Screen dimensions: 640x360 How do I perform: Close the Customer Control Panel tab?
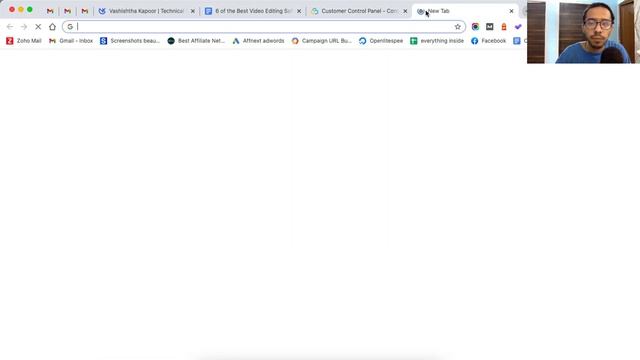[x=405, y=11]
